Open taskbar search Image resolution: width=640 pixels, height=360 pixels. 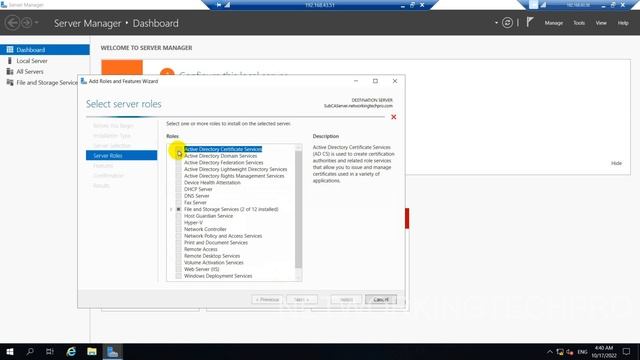coord(30,351)
